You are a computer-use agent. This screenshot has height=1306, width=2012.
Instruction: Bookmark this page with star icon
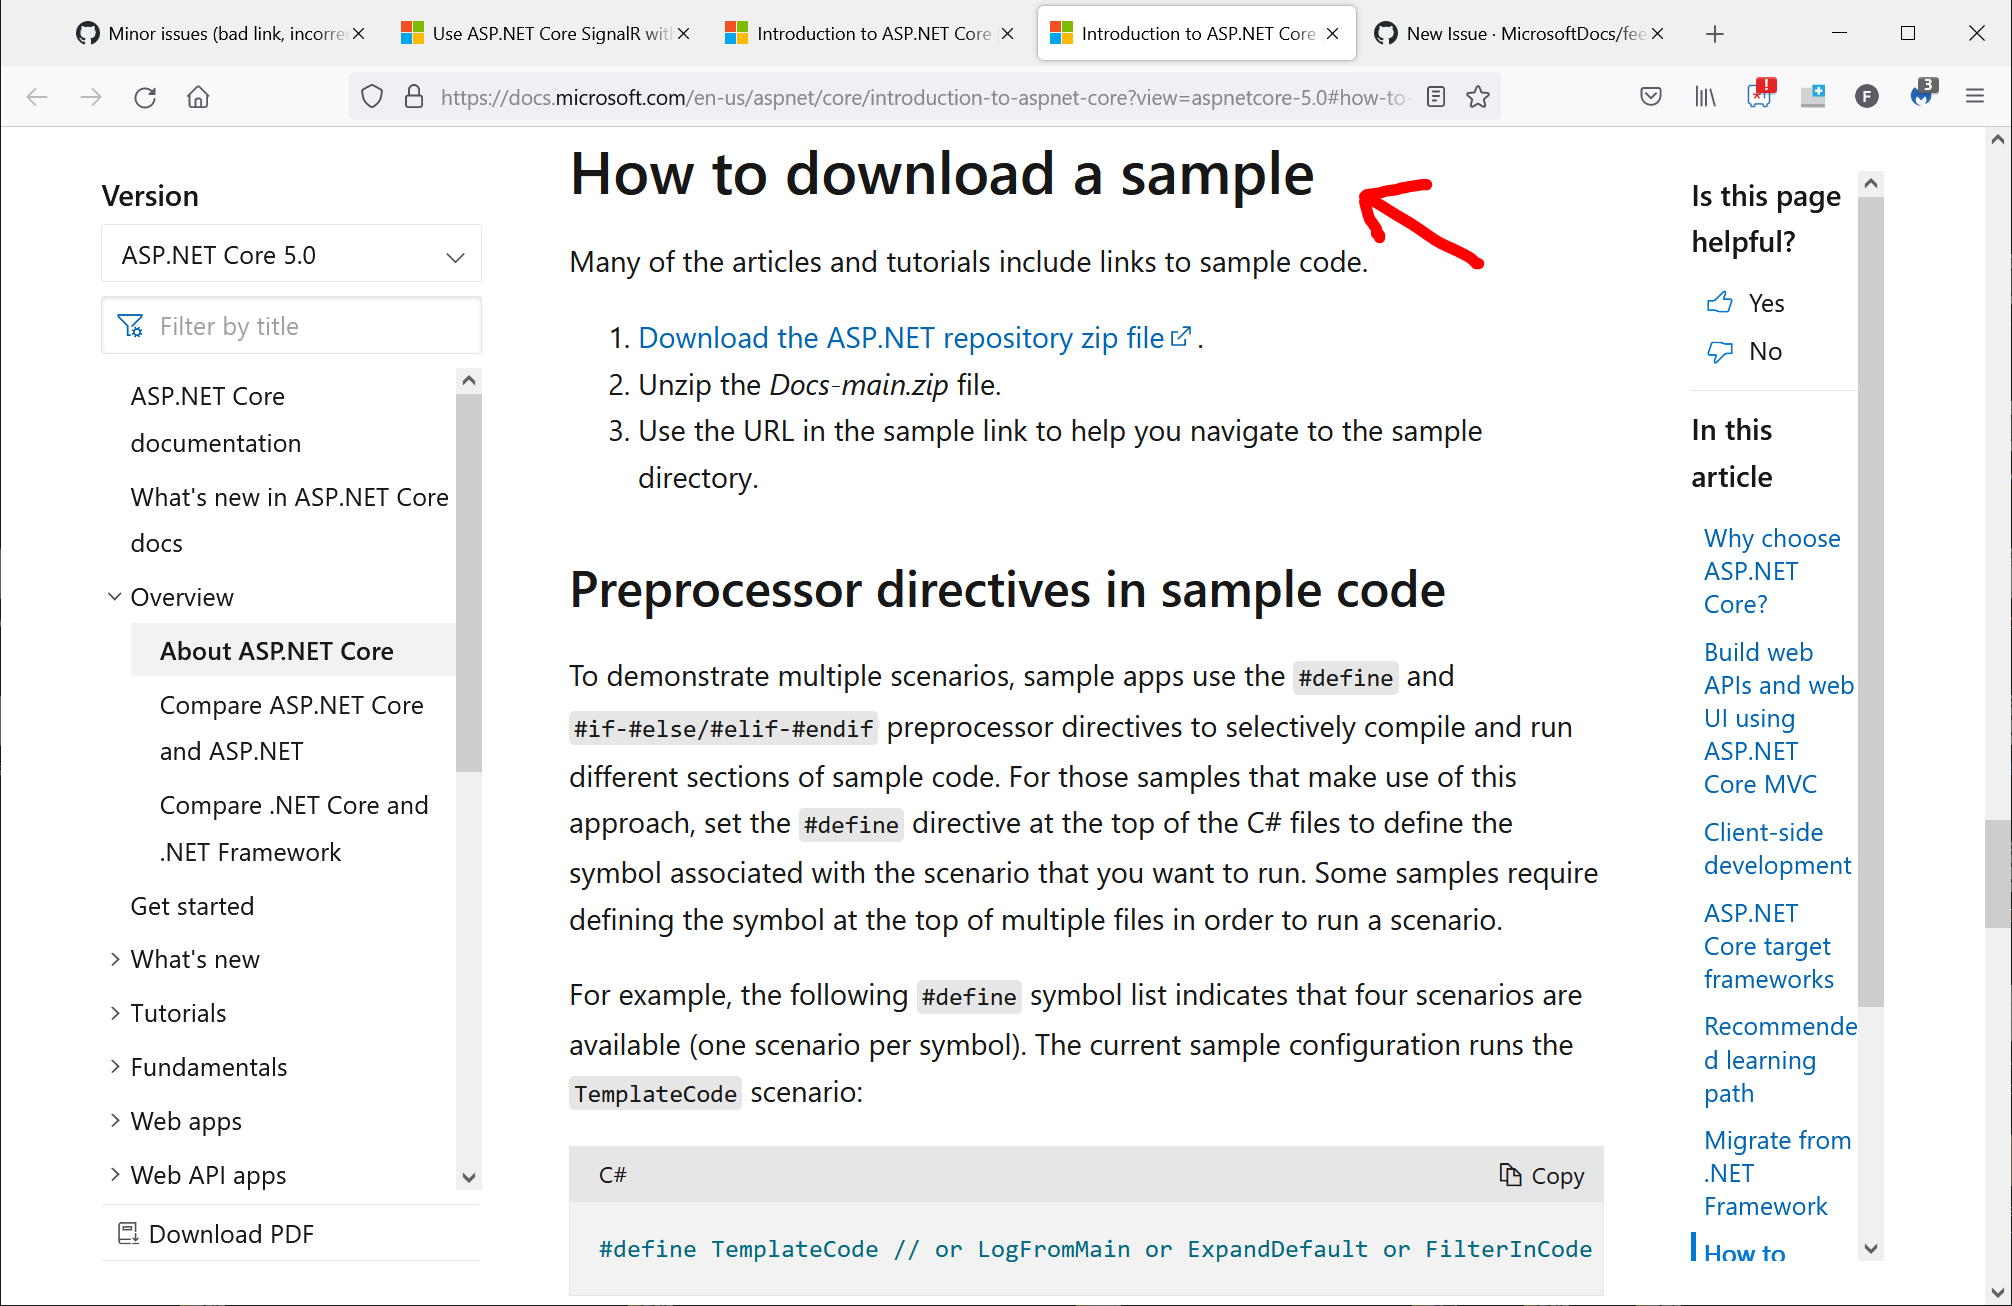1478,97
